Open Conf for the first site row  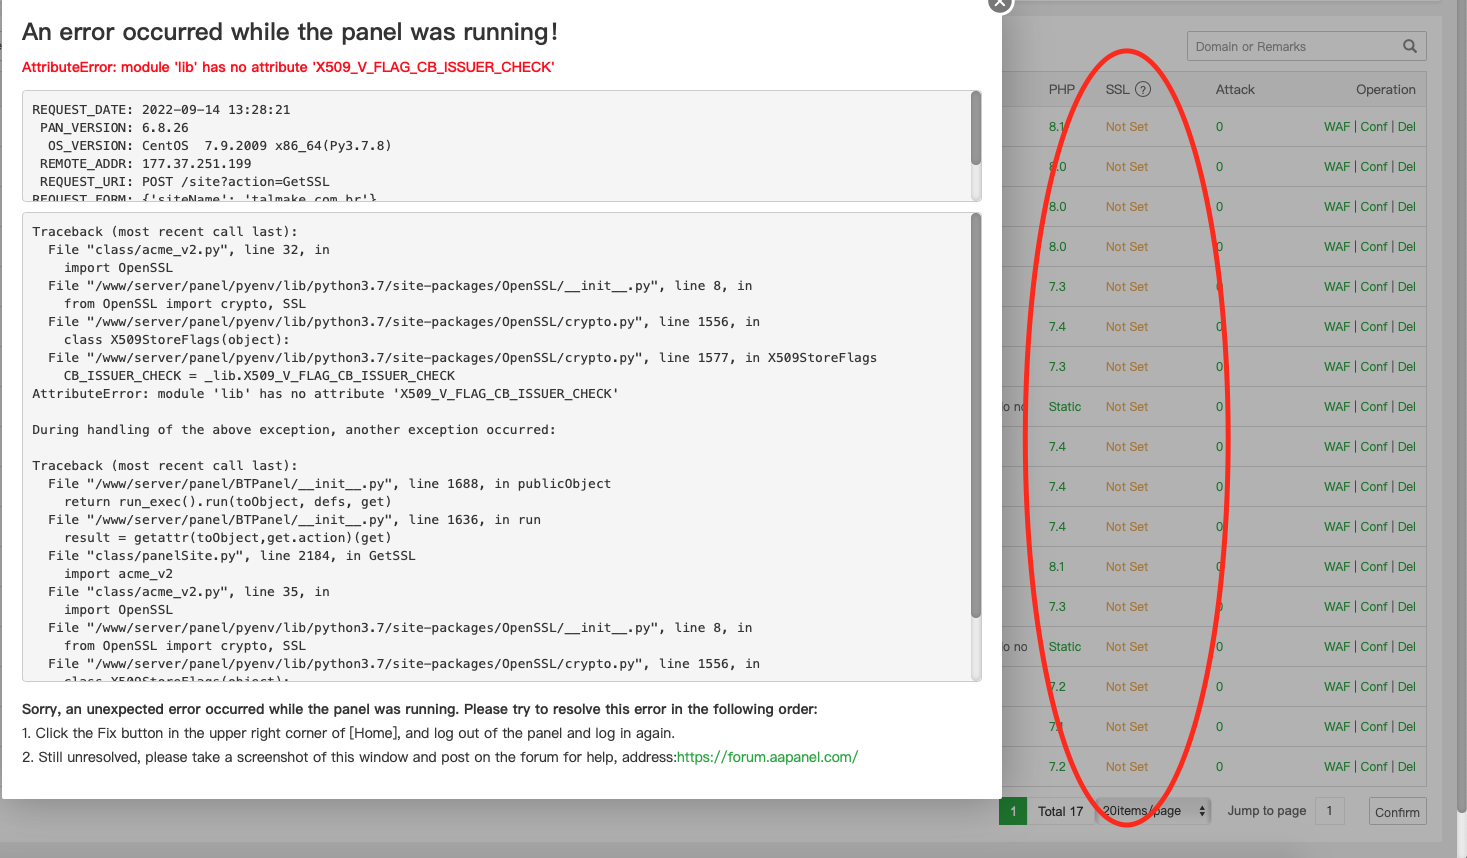tap(1374, 127)
